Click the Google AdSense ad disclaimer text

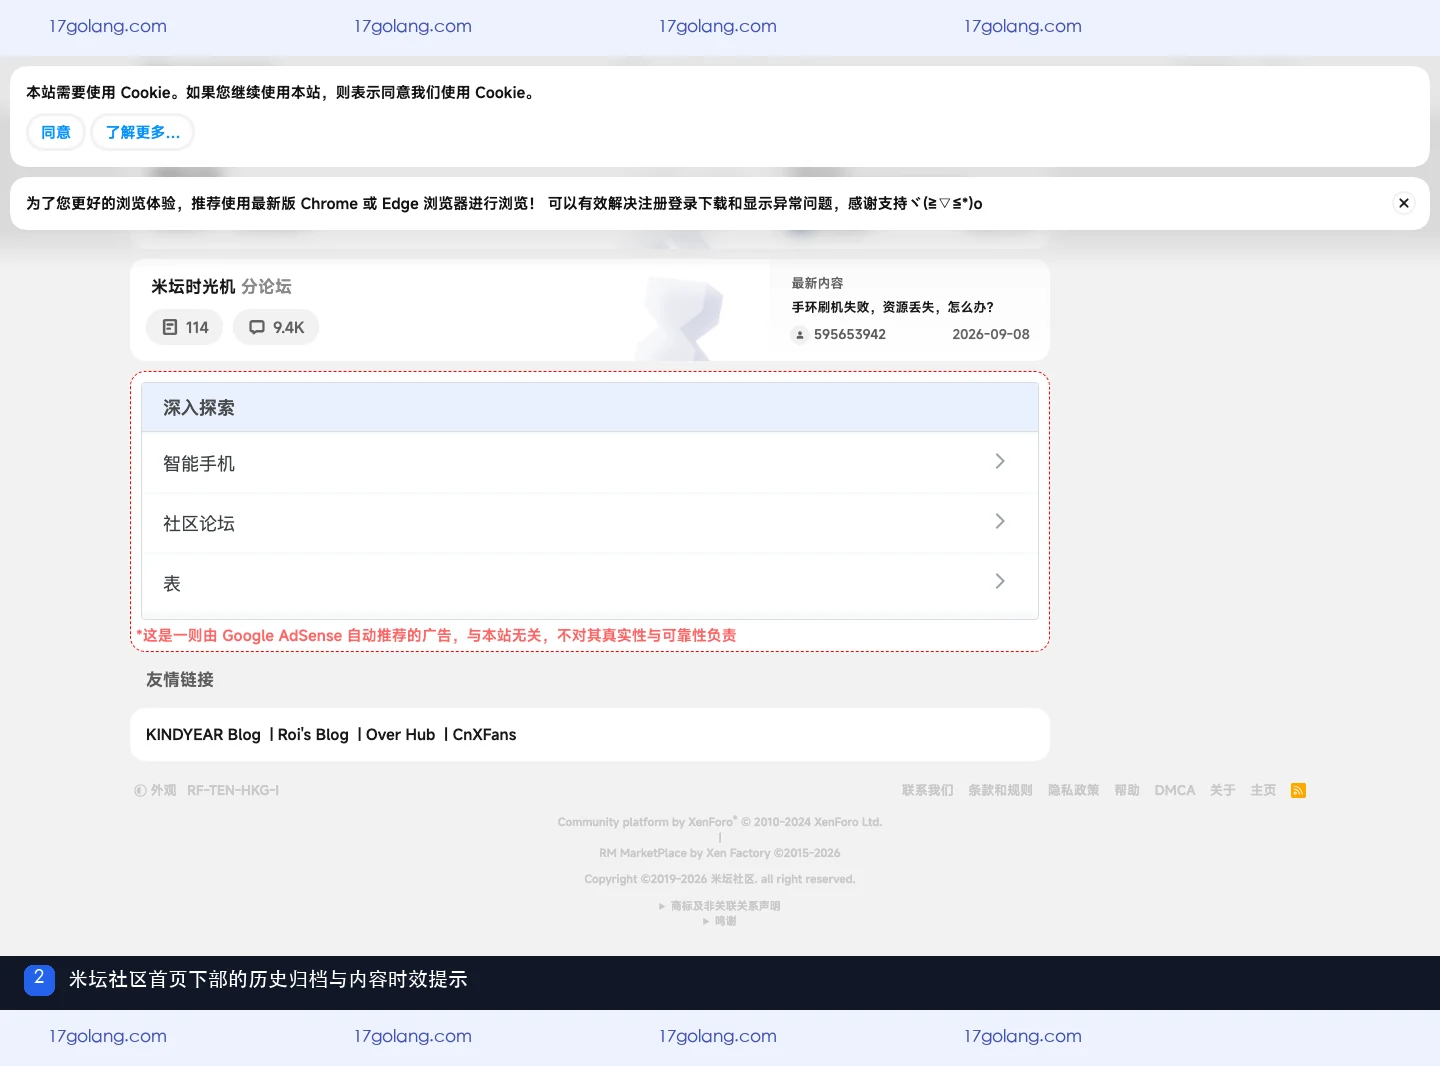point(437,635)
